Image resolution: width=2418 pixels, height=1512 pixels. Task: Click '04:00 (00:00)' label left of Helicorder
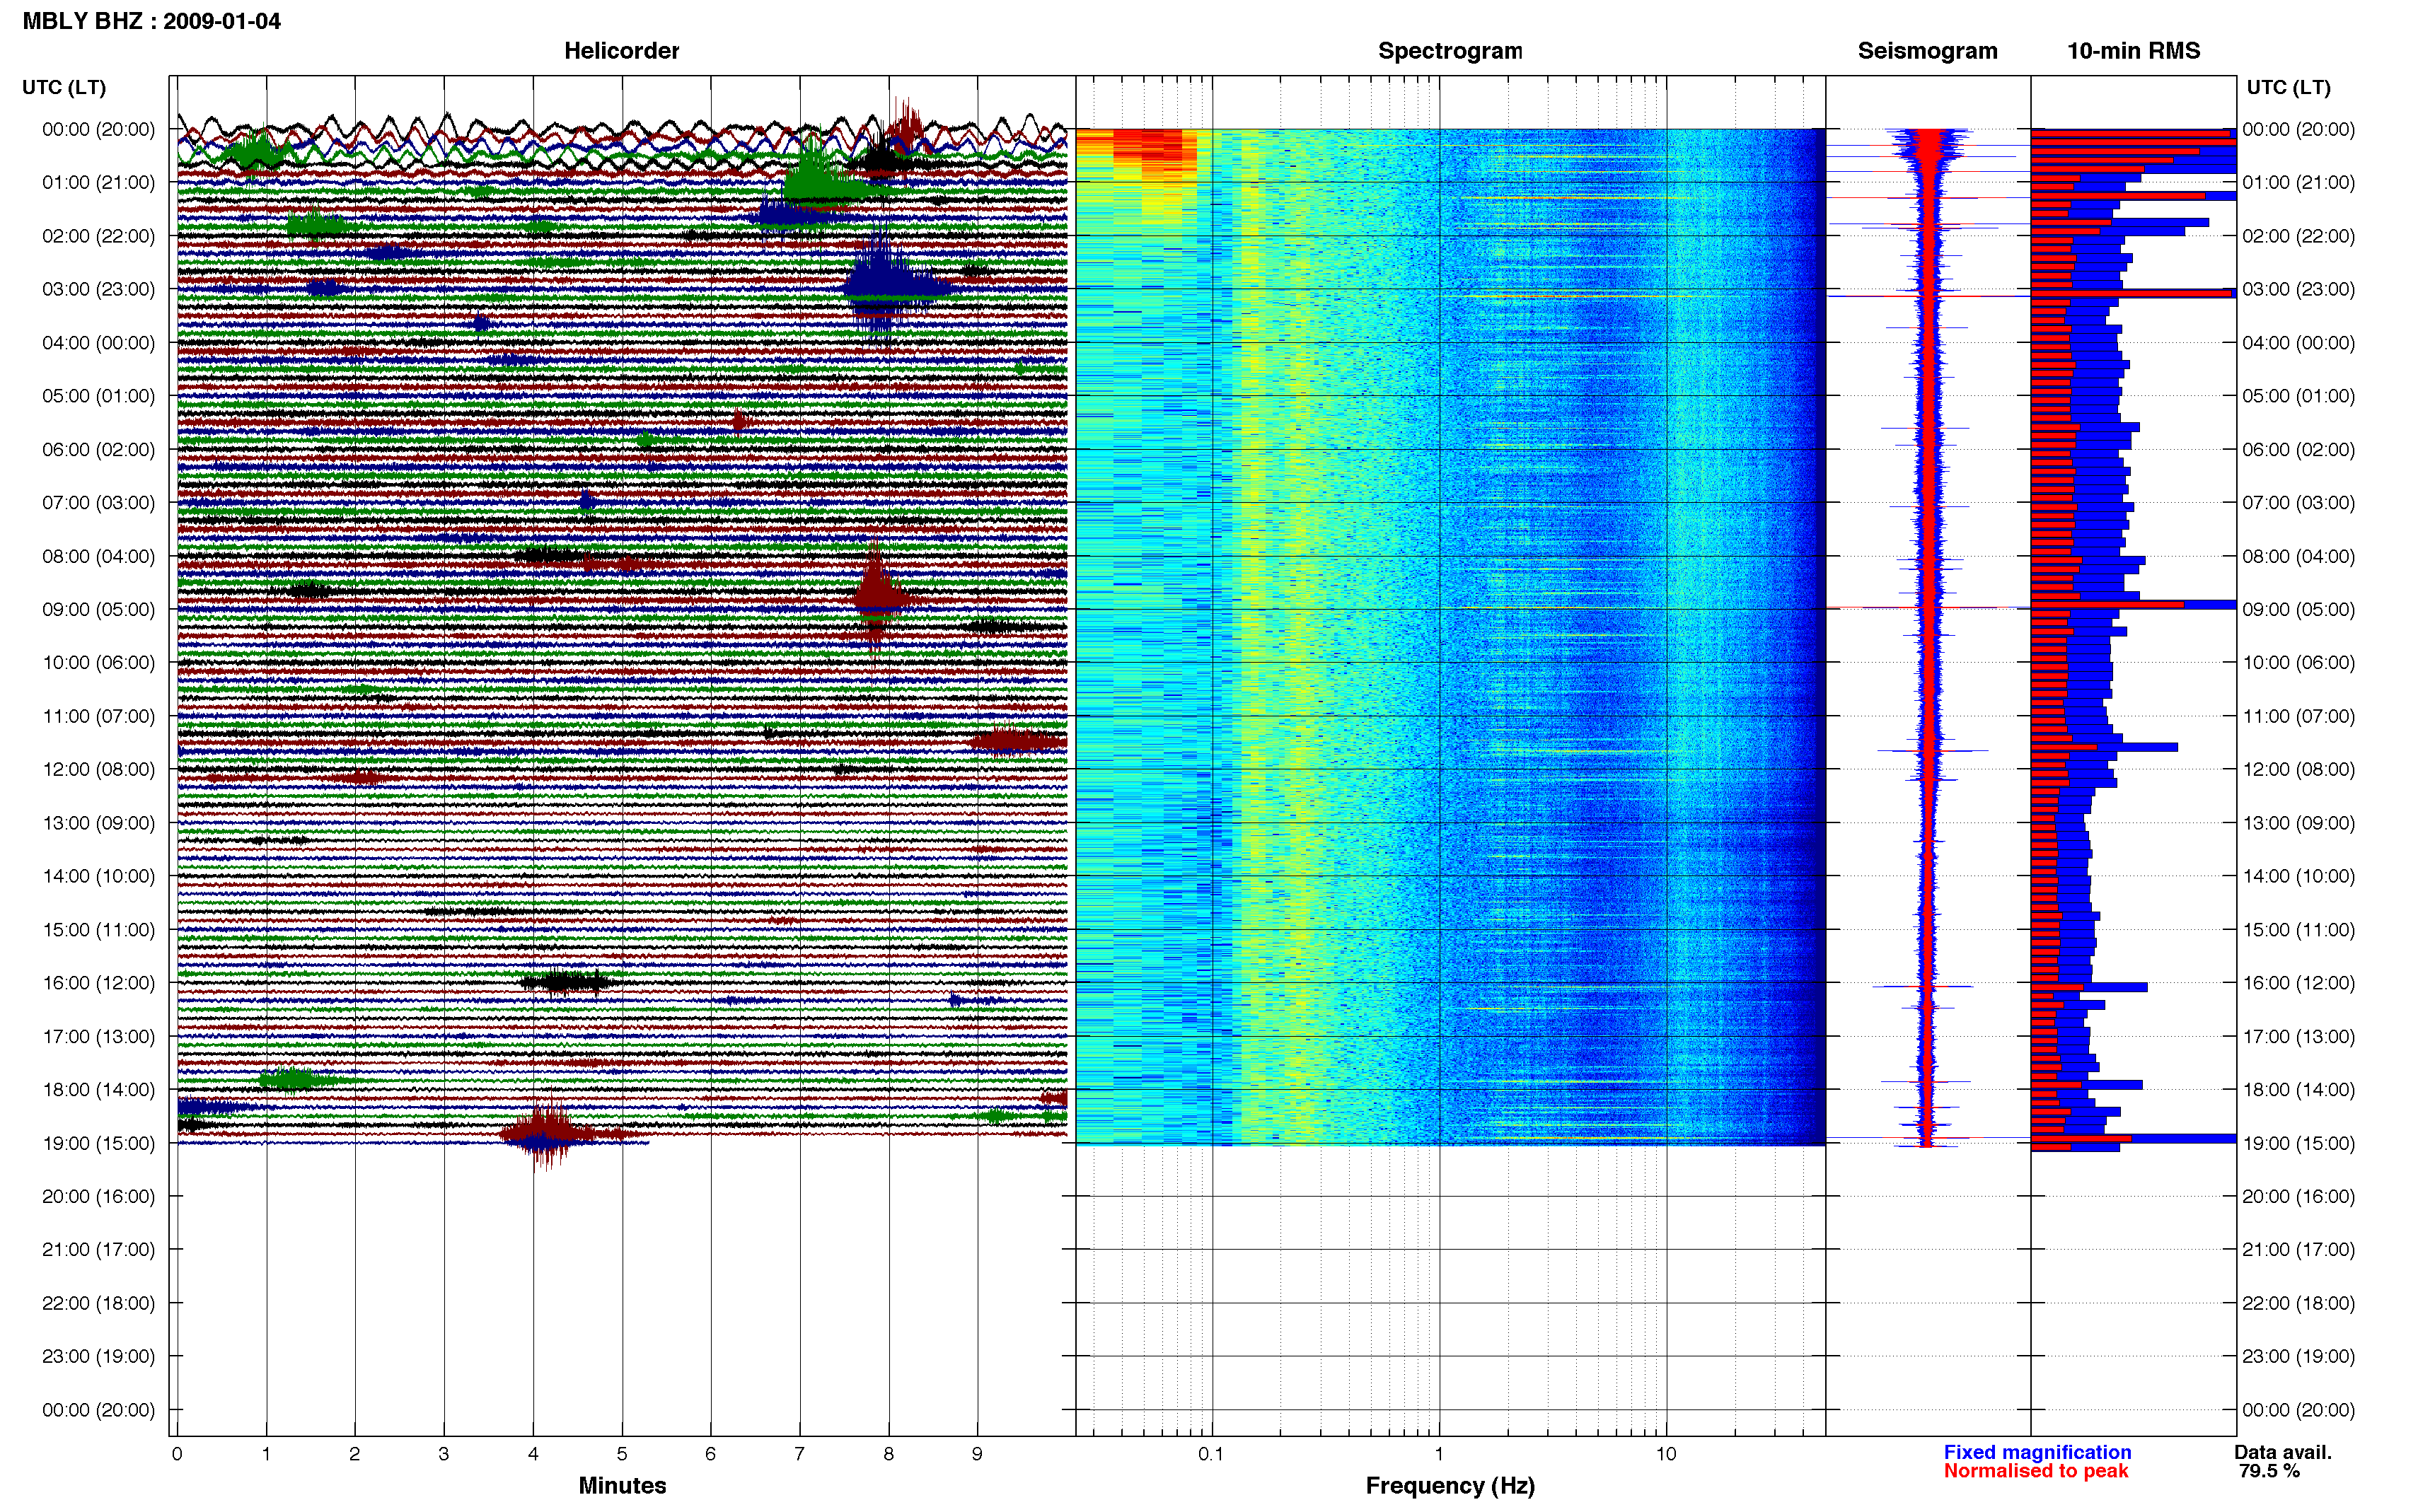tap(98, 343)
